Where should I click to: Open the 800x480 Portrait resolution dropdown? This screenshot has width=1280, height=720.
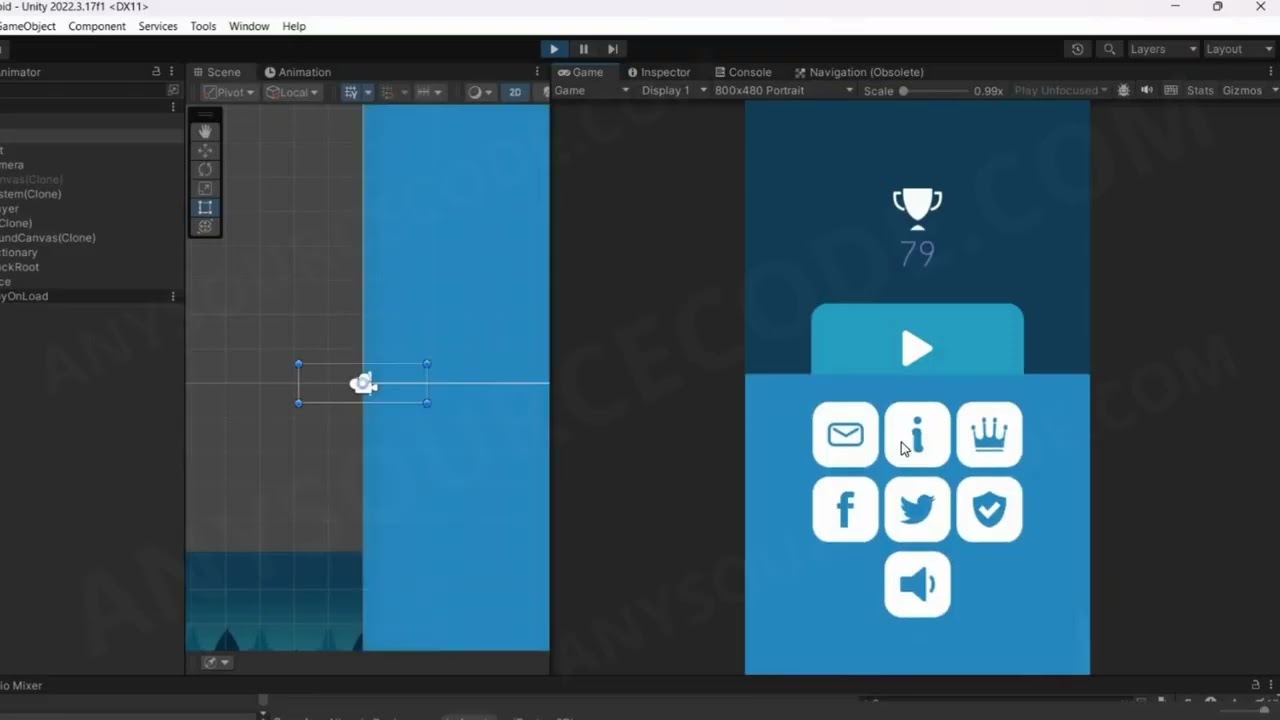point(784,90)
